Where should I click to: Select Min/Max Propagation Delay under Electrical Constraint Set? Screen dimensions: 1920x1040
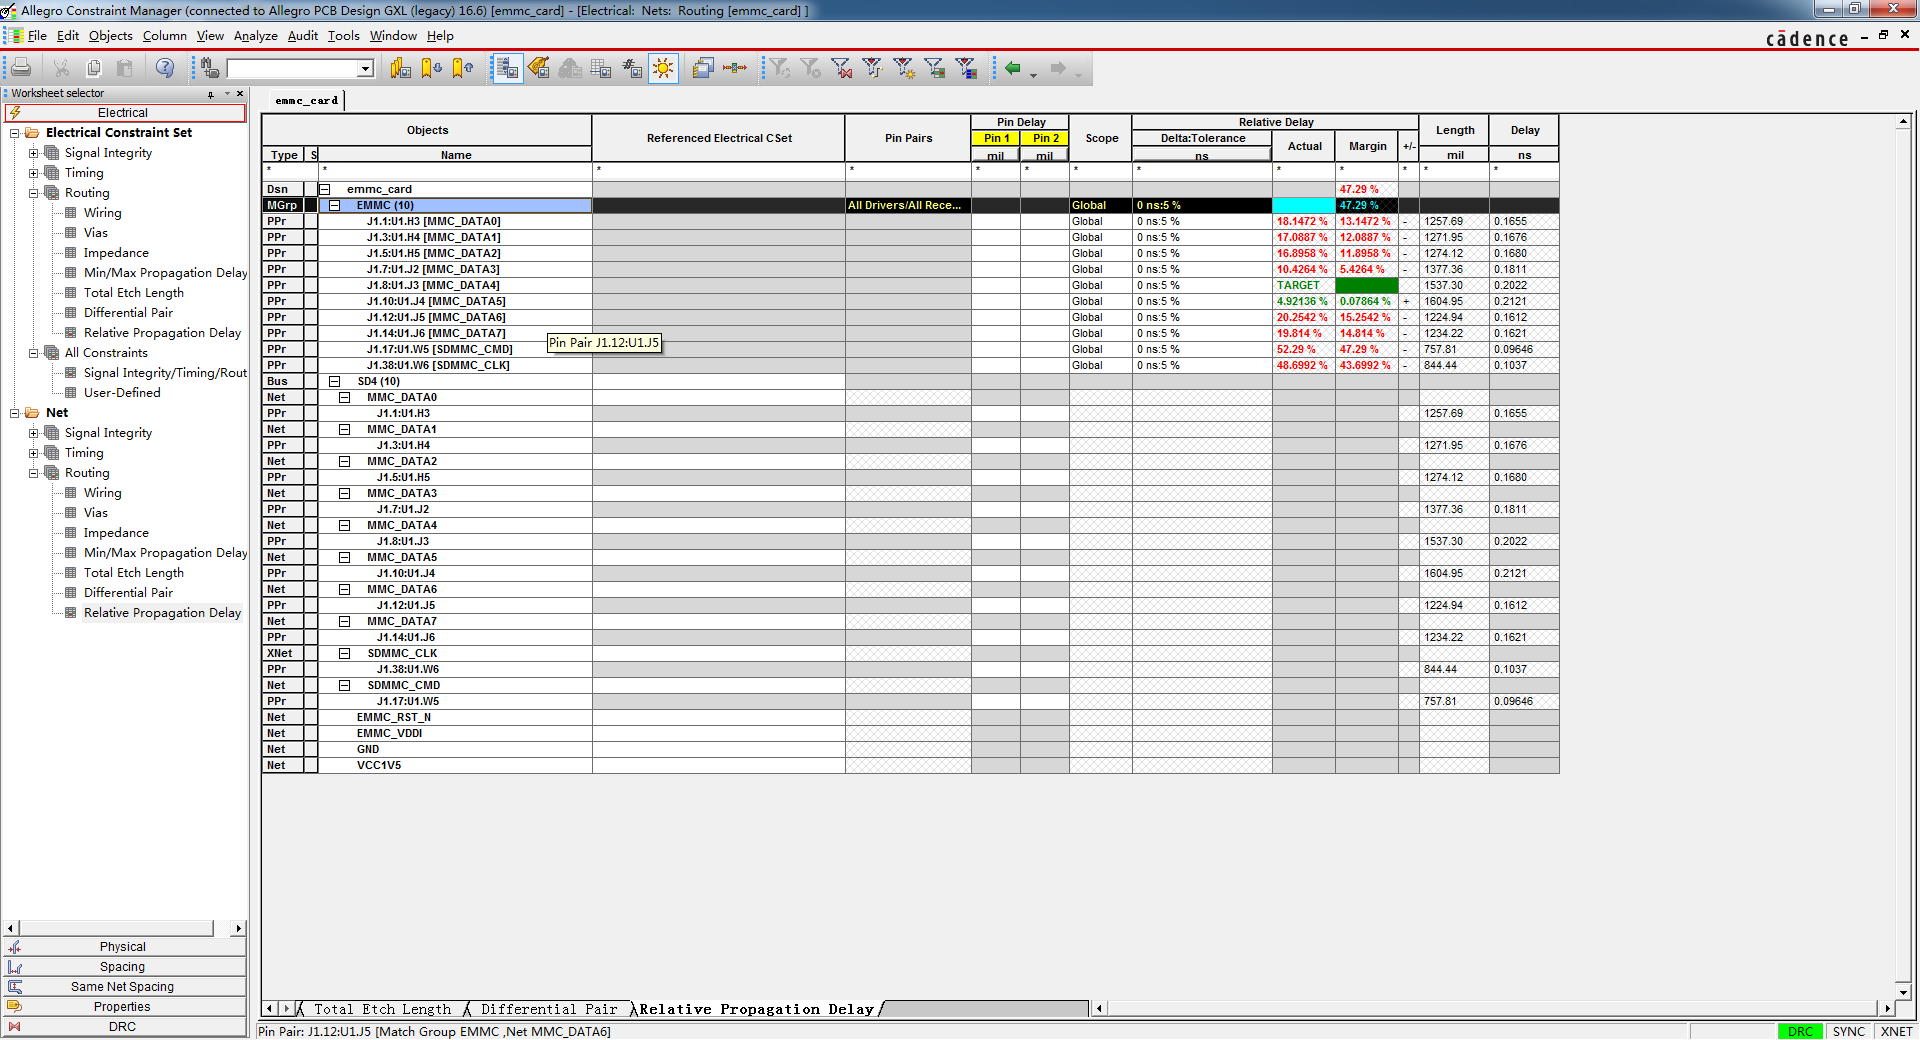tap(165, 273)
